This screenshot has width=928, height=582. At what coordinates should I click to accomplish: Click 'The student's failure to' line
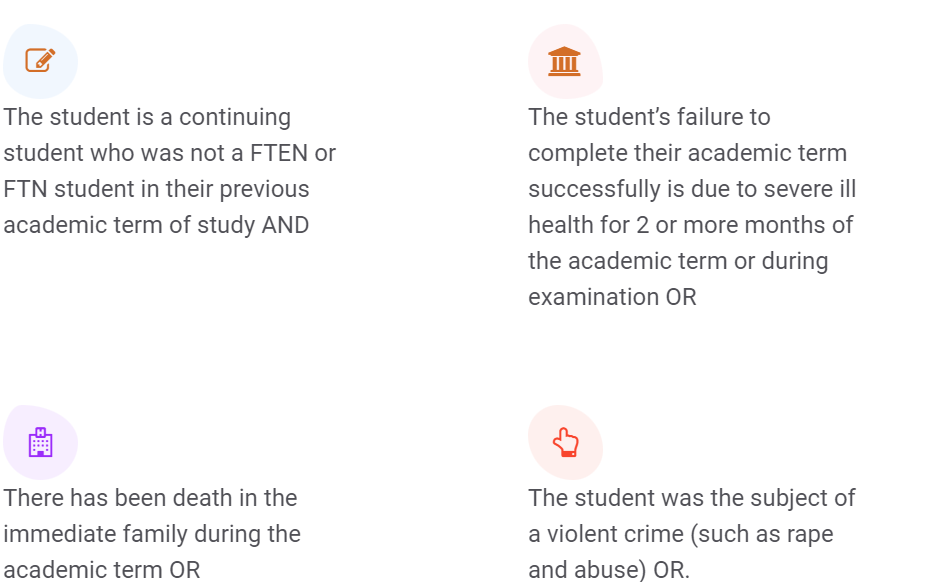(649, 117)
